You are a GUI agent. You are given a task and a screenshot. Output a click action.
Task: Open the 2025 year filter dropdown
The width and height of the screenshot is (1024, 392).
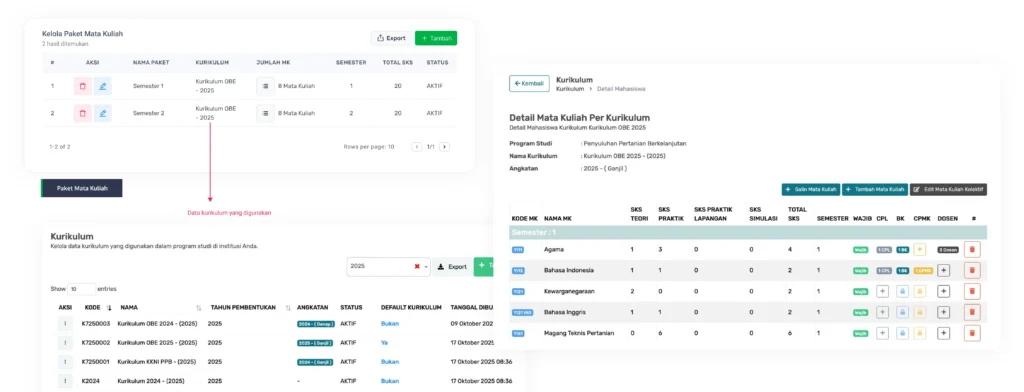pos(389,267)
